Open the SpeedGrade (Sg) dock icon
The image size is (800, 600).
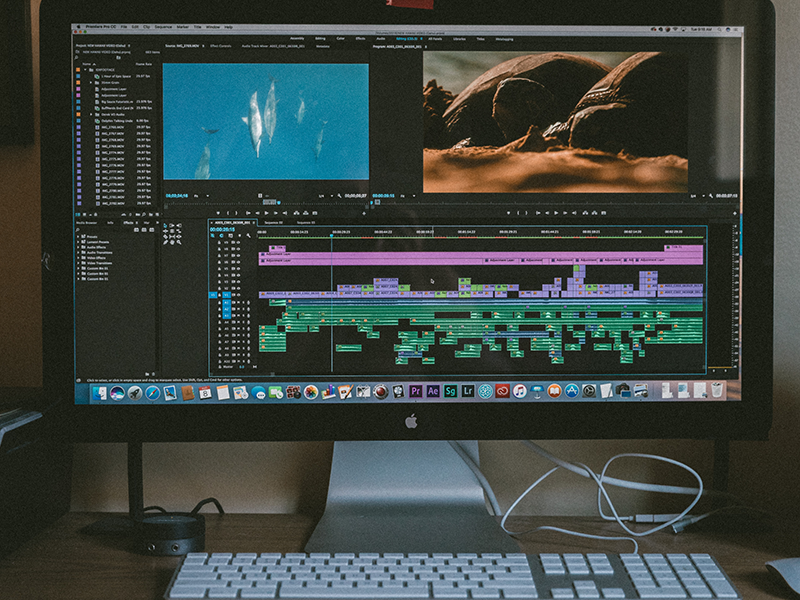tap(450, 391)
